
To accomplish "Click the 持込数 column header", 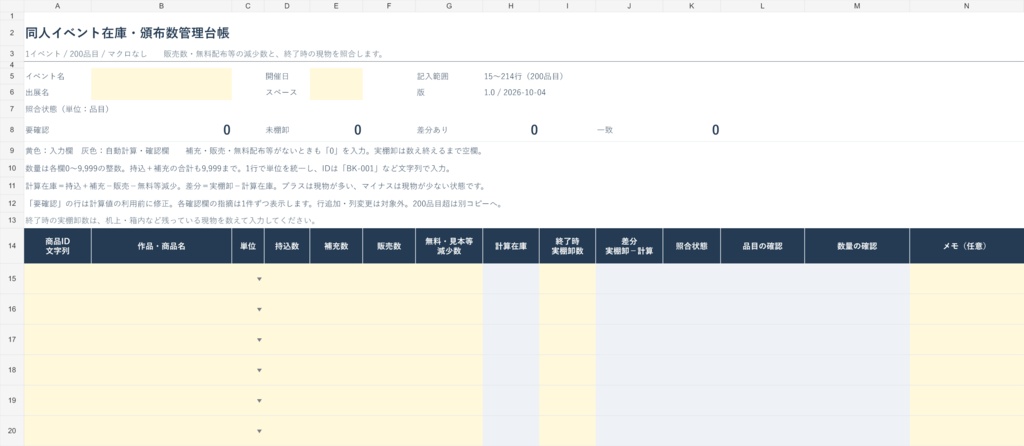I will 287,246.
